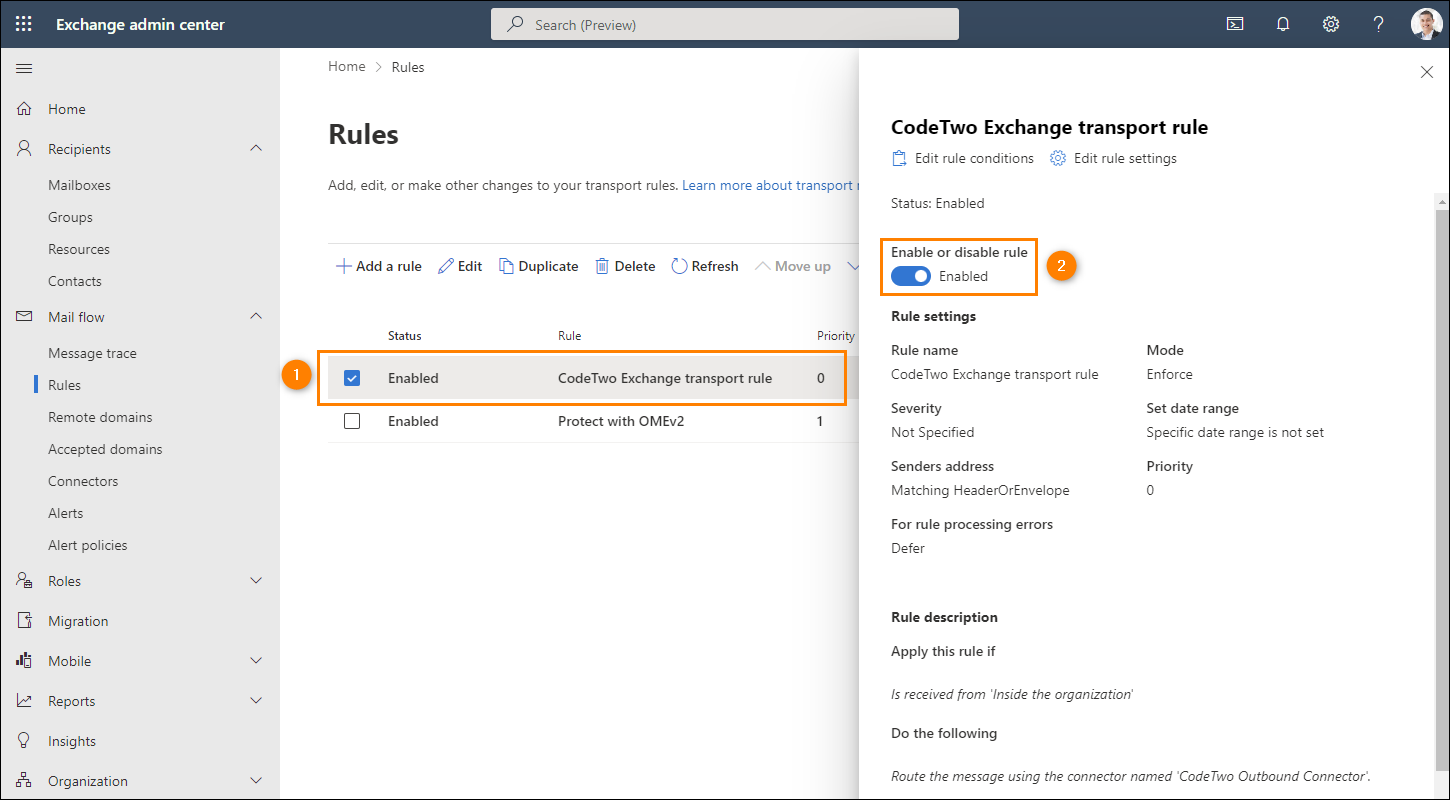This screenshot has width=1450, height=800.
Task: Sort by the Priority column header
Action: 836,336
